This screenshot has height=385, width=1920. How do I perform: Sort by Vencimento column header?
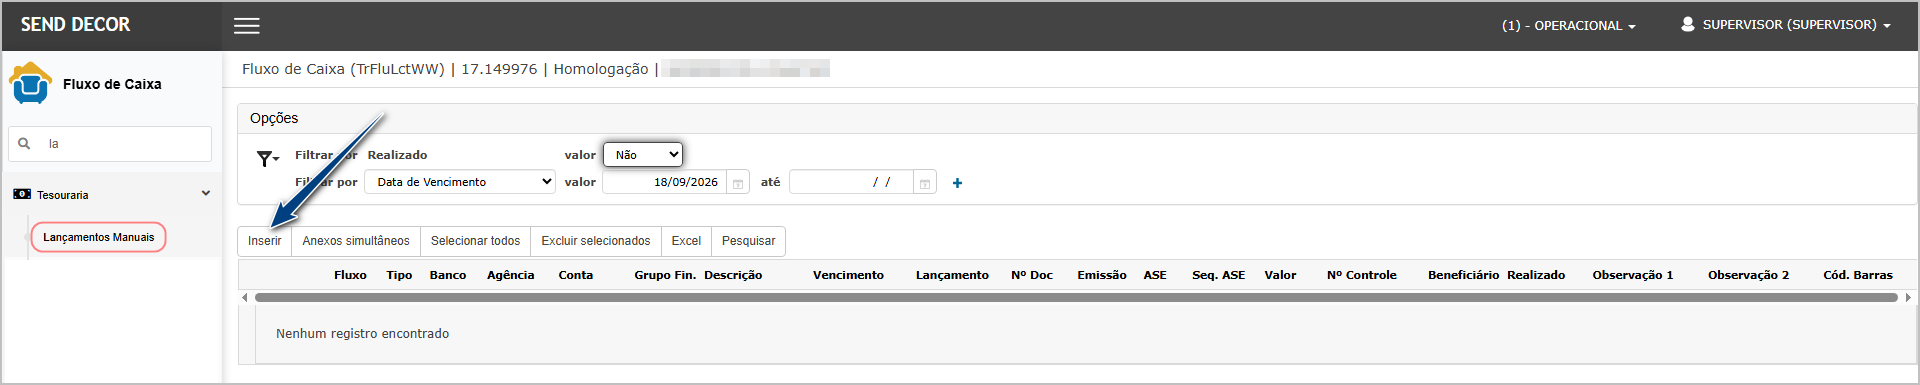click(x=848, y=275)
